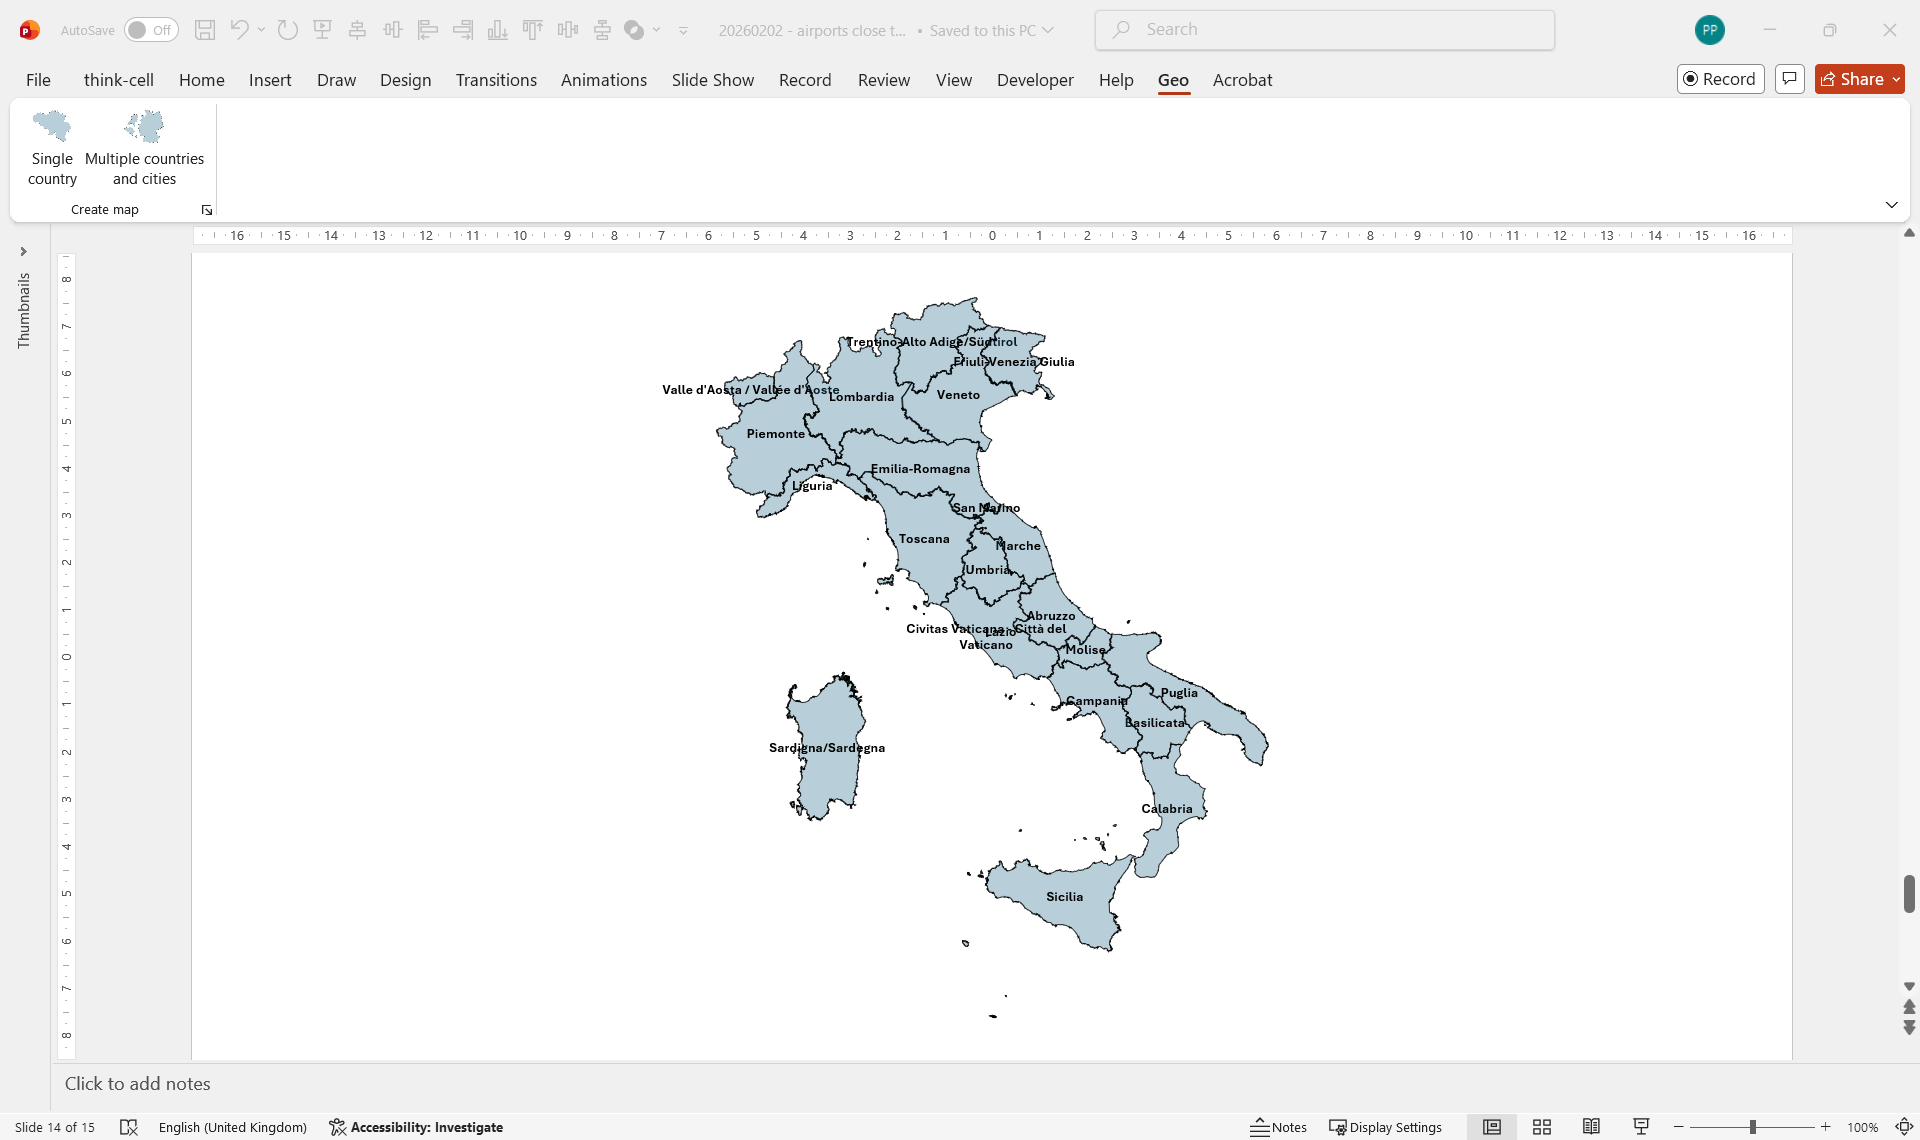Redo the last action
1920x1140 pixels.
click(288, 29)
